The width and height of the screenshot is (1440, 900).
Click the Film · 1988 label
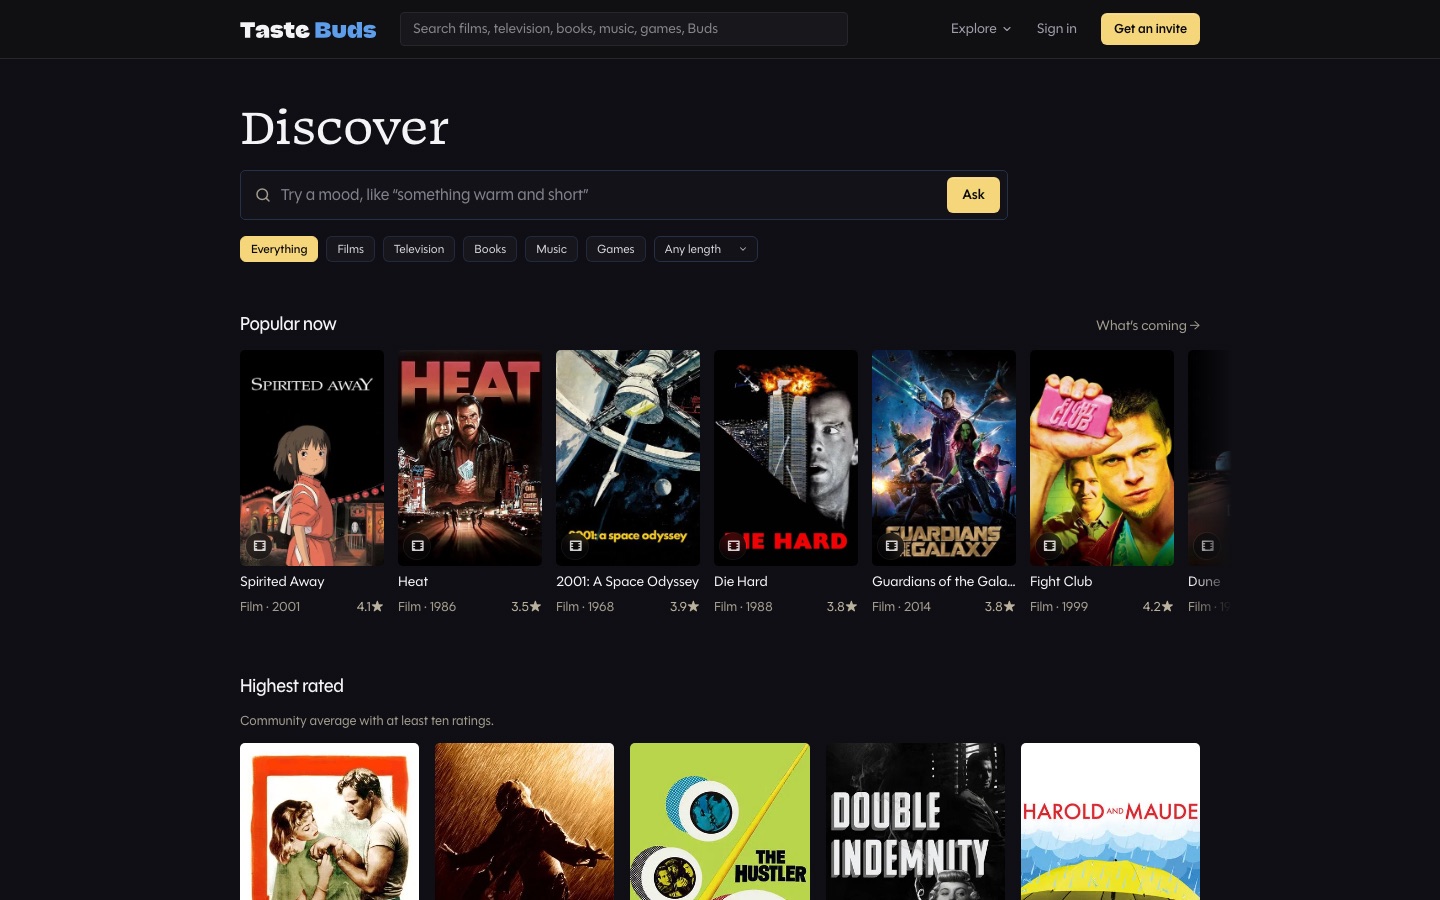click(743, 607)
